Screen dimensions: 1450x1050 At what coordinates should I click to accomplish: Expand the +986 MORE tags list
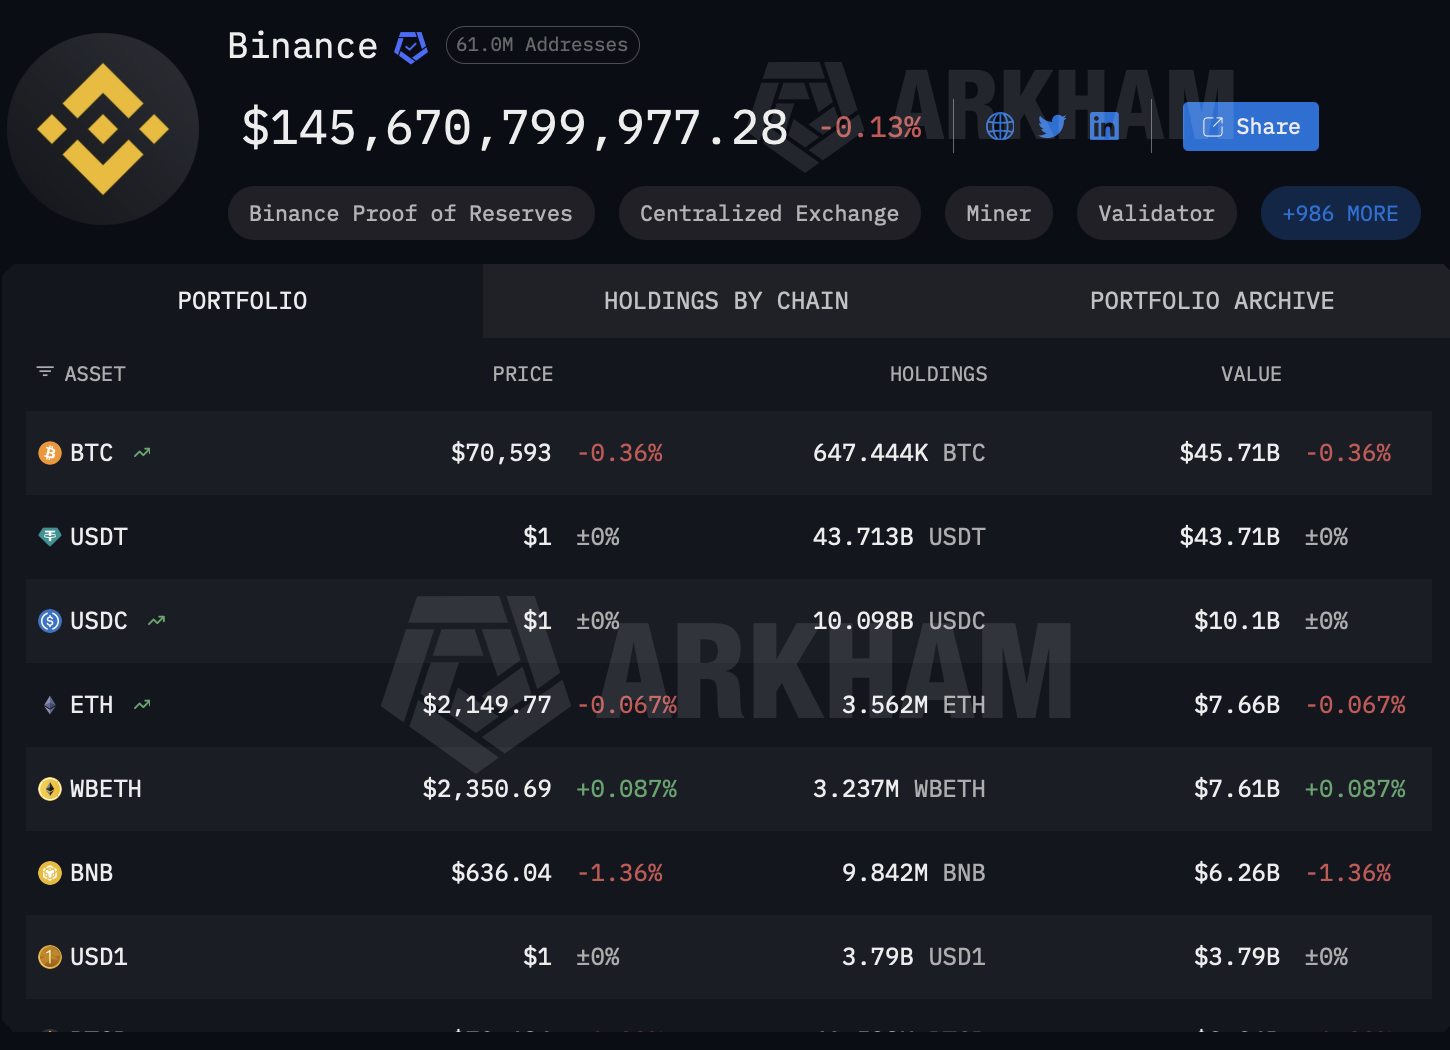click(1340, 213)
